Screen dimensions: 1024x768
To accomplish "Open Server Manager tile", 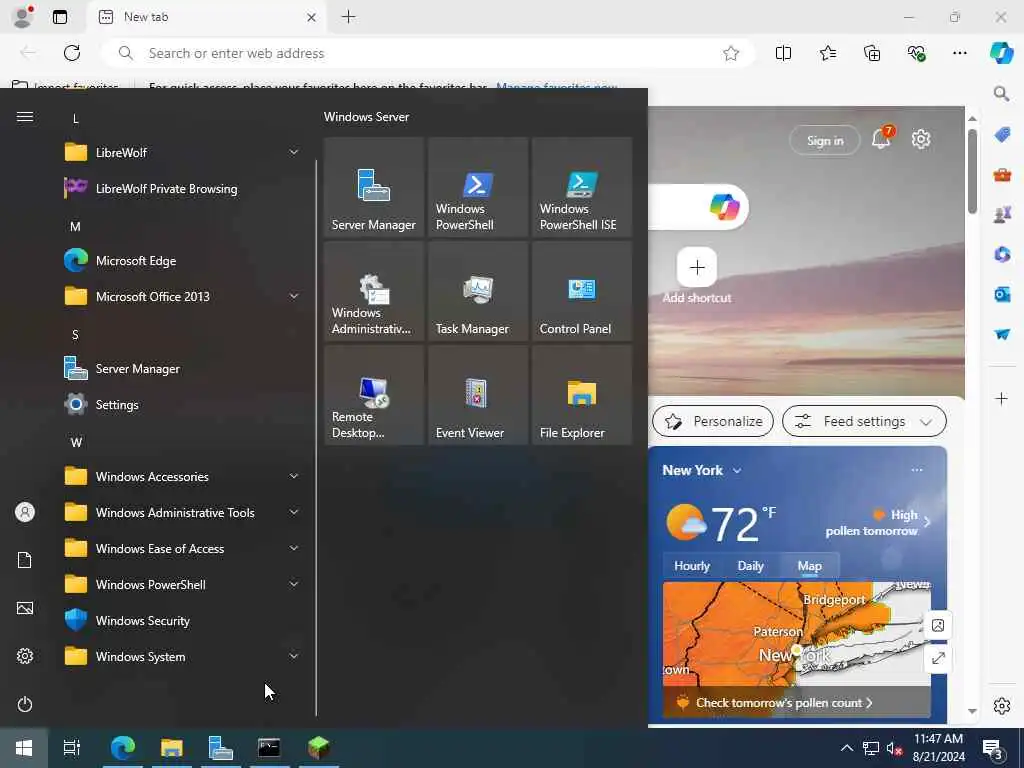I will (x=374, y=187).
